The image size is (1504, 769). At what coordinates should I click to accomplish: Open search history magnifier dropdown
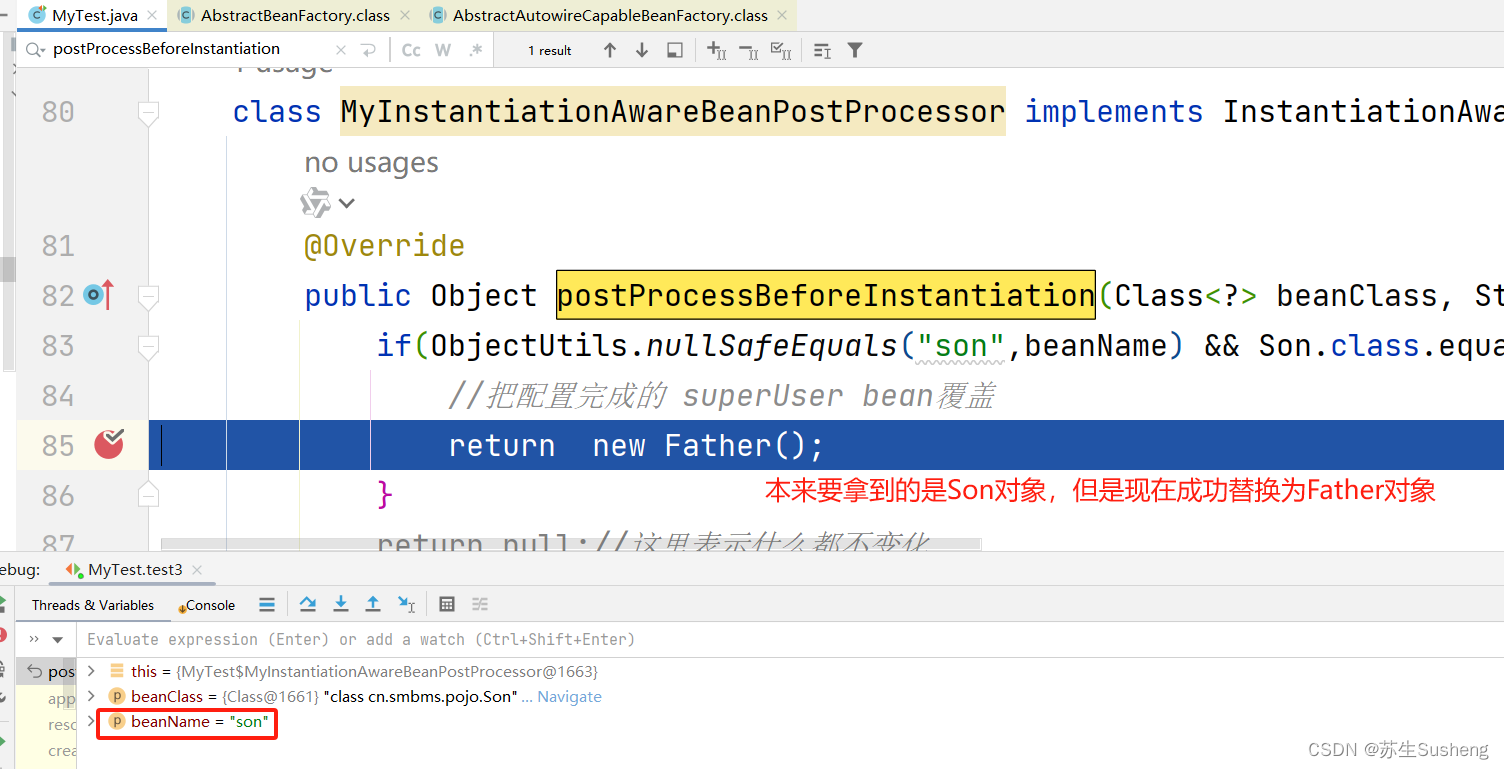click(36, 50)
